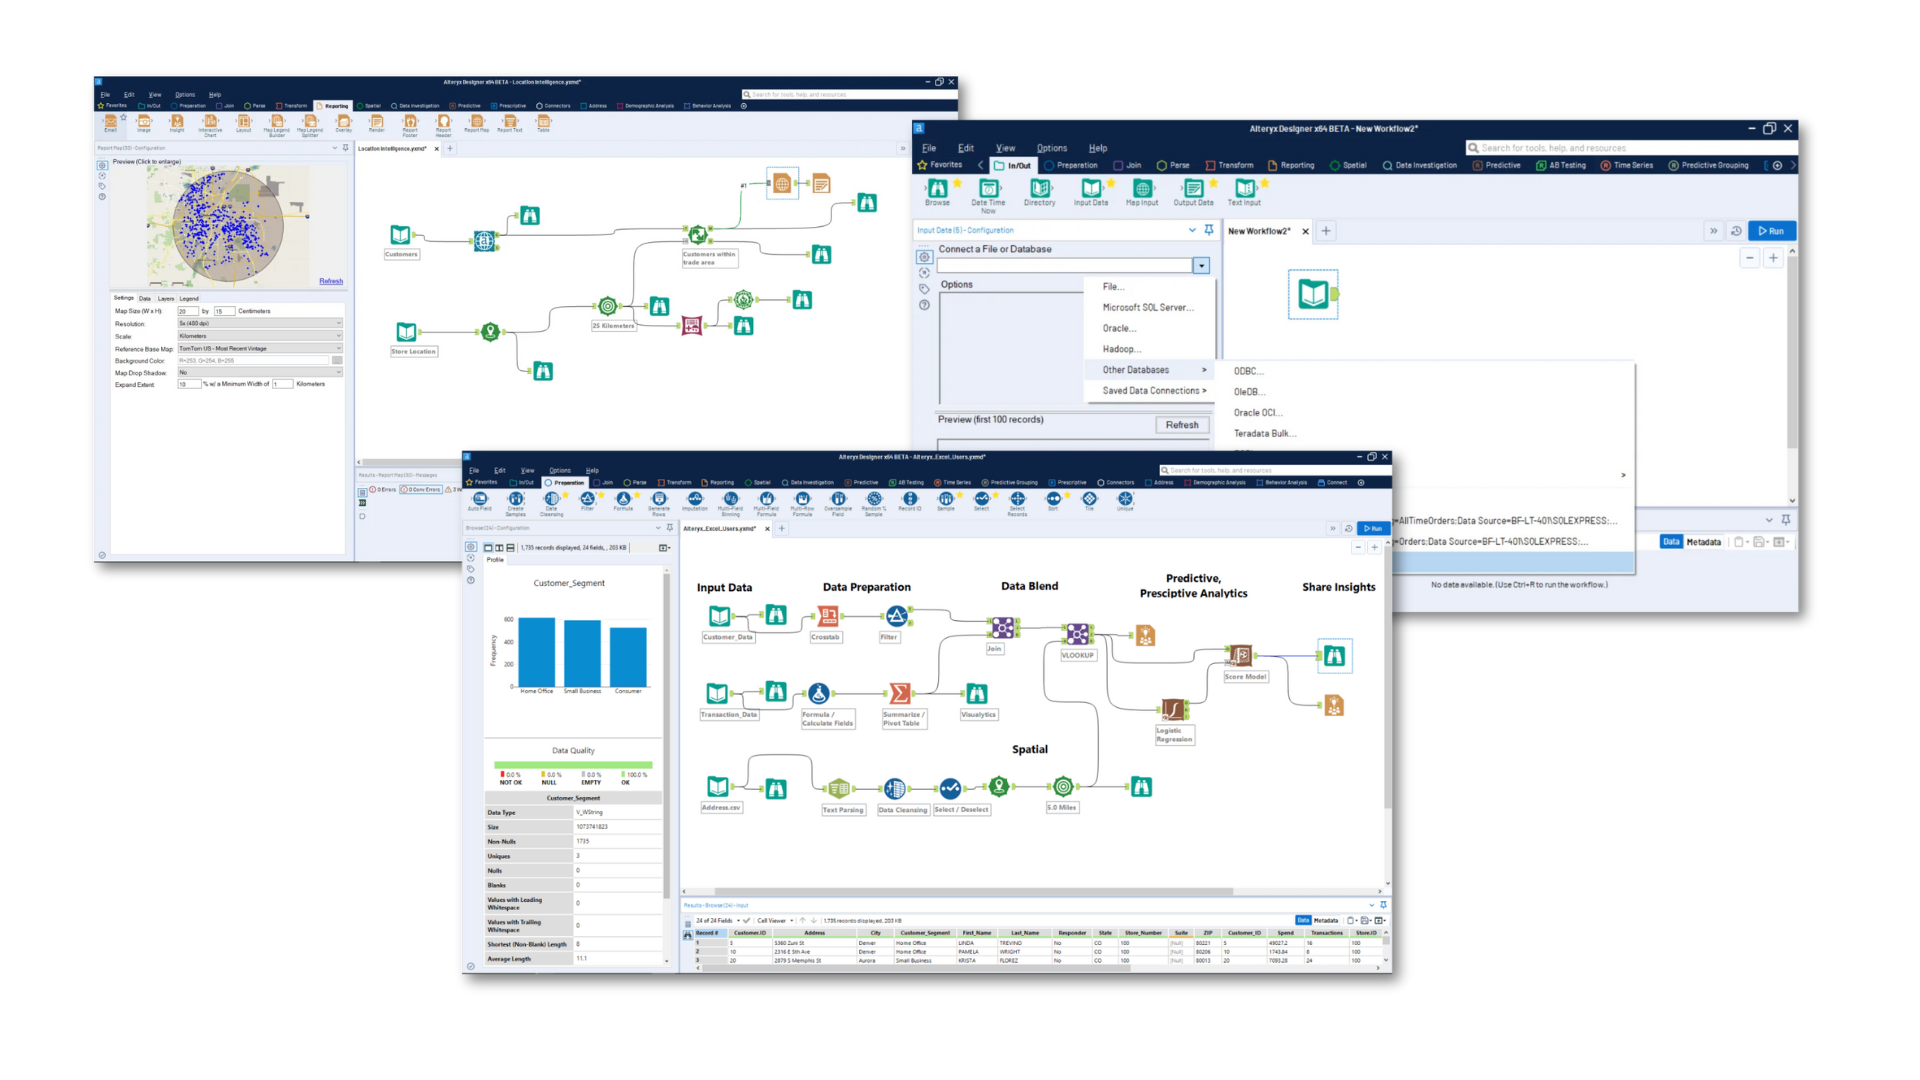Select the 25 Kilometers trade area node

point(607,306)
